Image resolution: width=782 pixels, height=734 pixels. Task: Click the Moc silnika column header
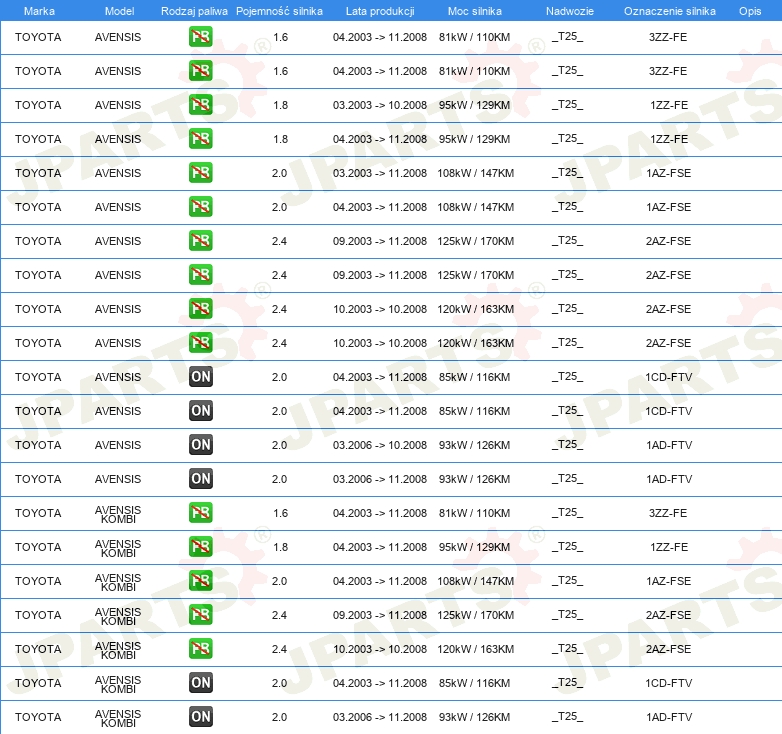pos(475,11)
